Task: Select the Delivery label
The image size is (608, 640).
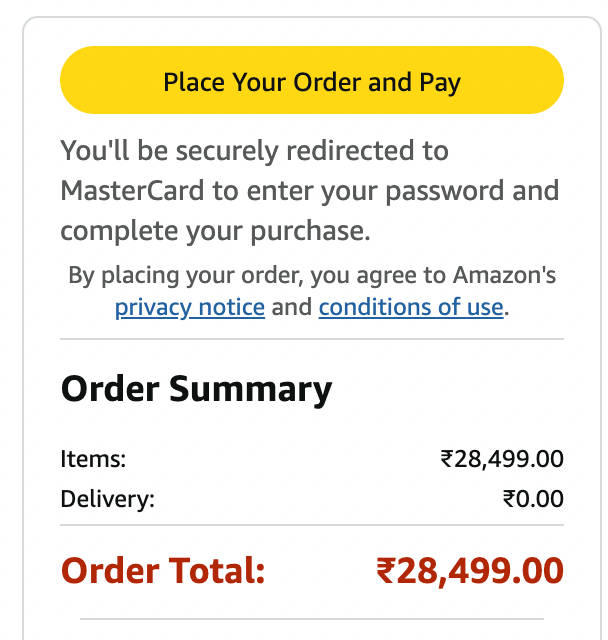Action: [x=107, y=498]
